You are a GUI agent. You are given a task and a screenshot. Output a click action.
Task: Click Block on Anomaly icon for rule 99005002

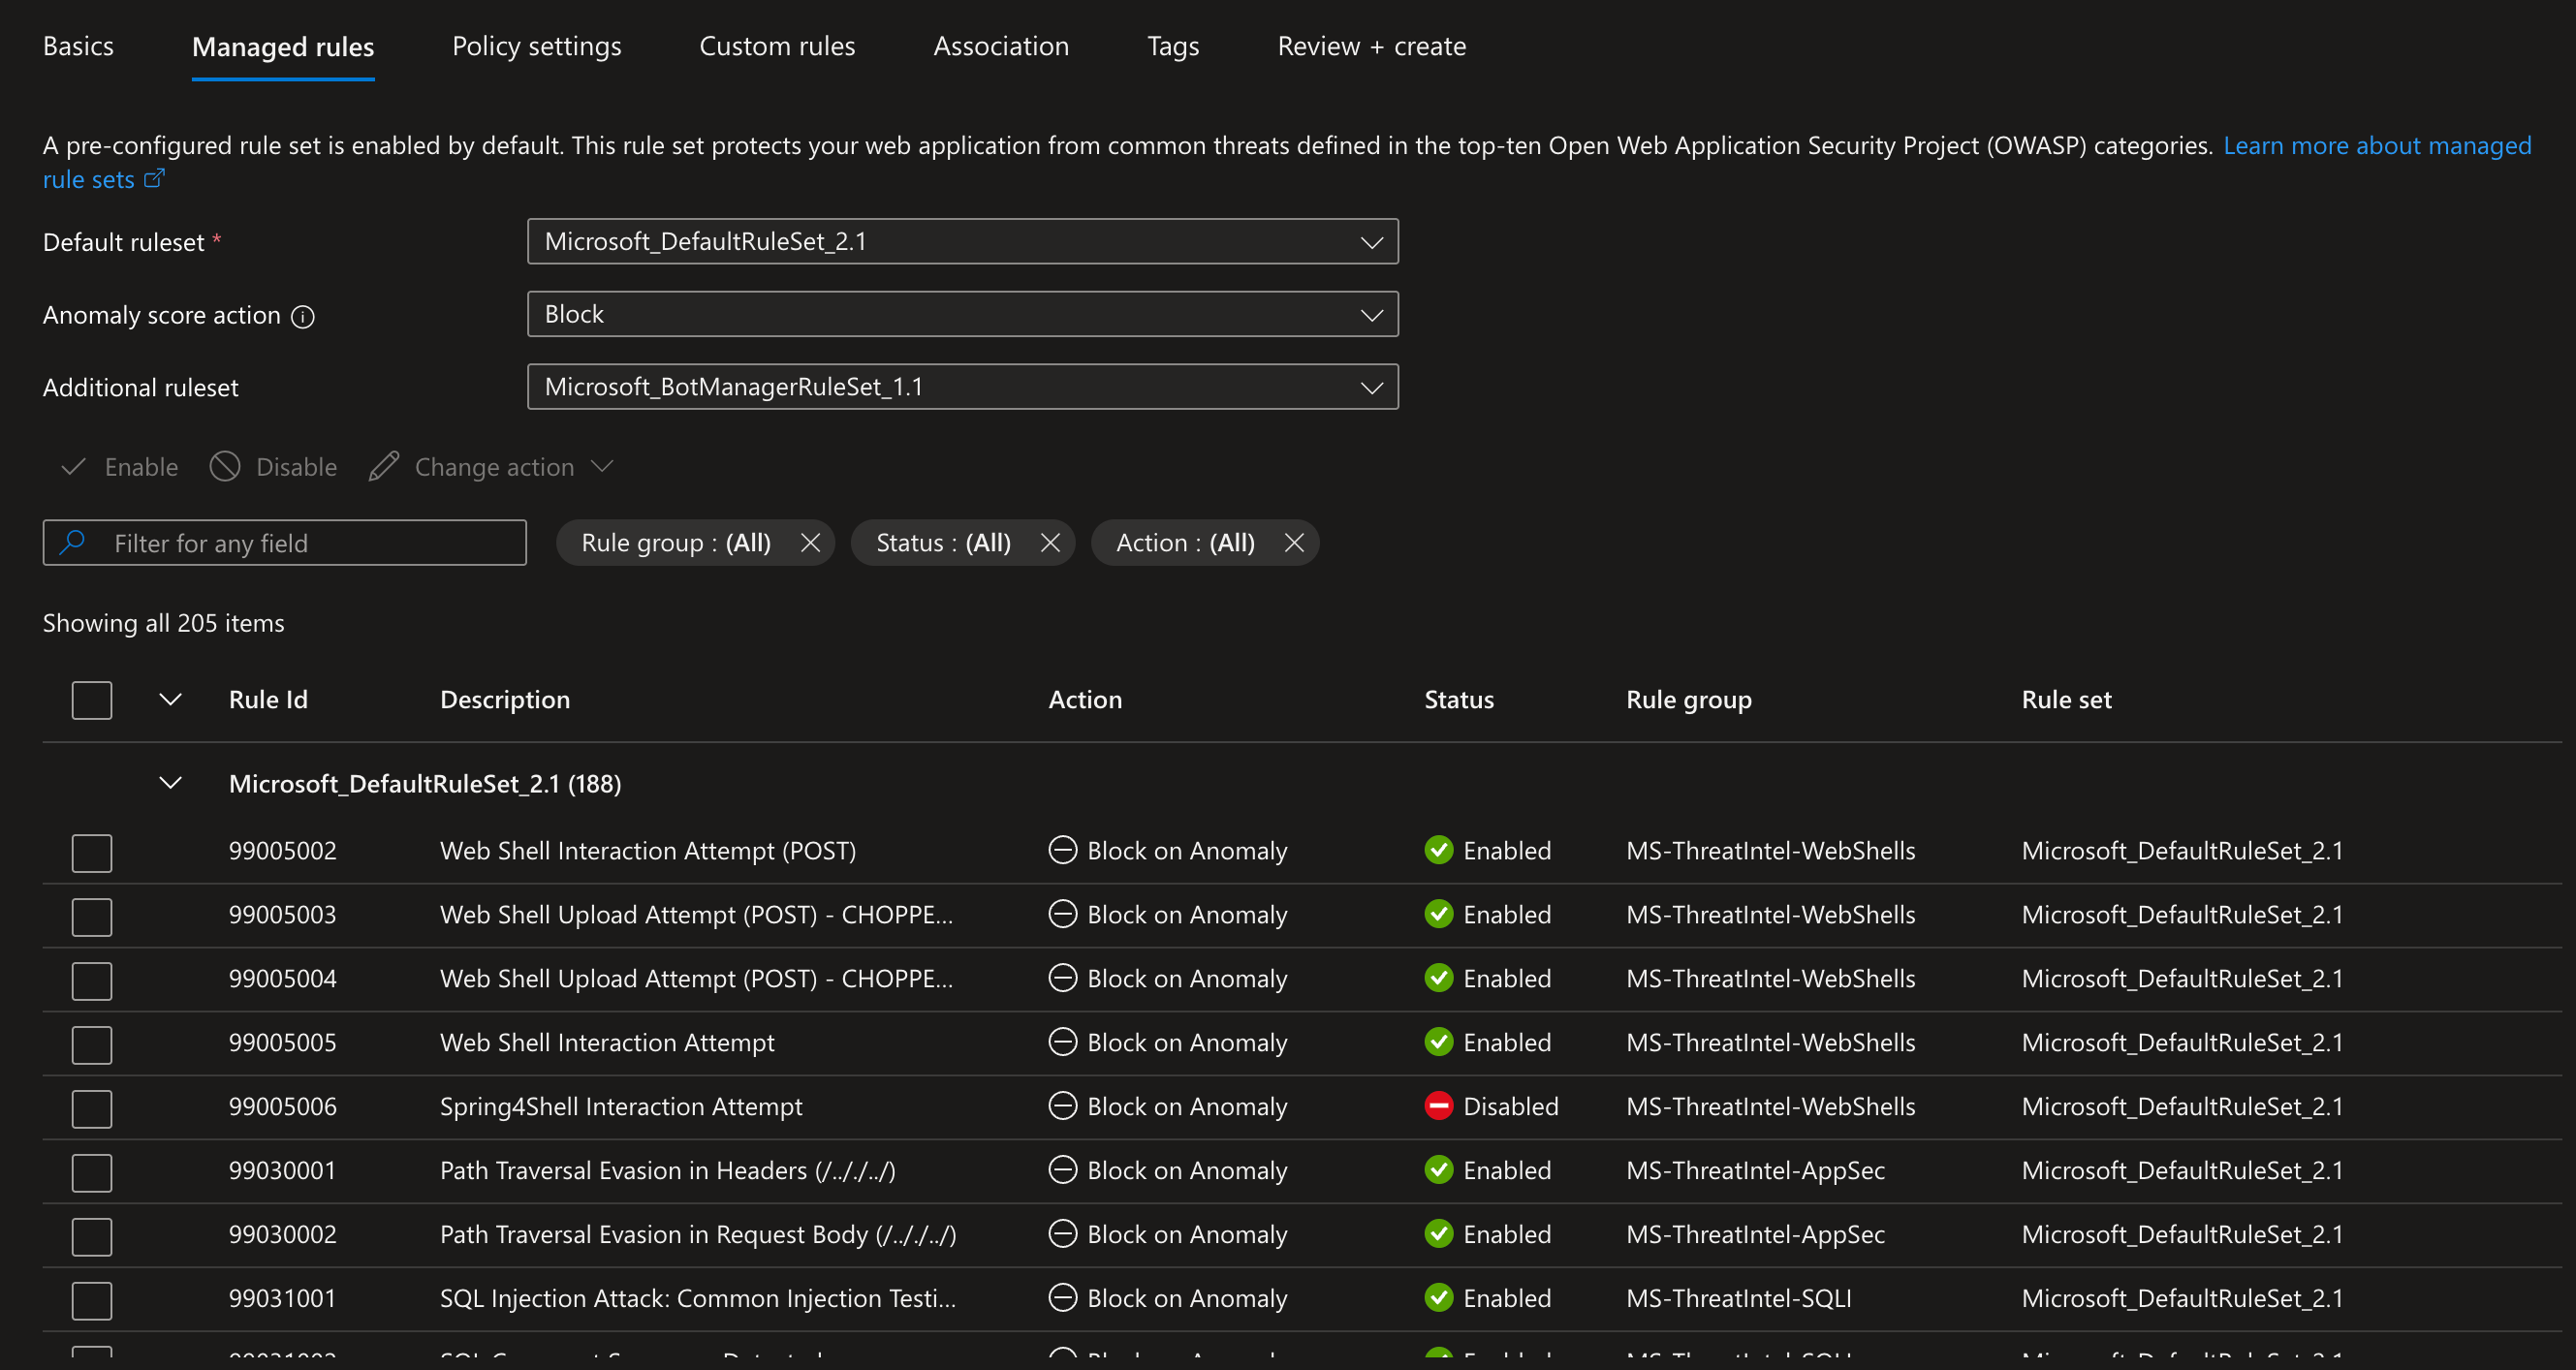pos(1062,850)
